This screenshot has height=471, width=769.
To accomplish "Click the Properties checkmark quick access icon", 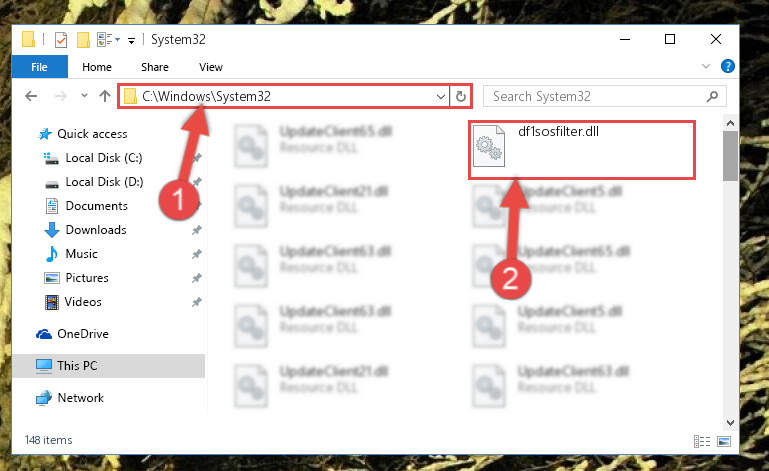I will coord(61,40).
